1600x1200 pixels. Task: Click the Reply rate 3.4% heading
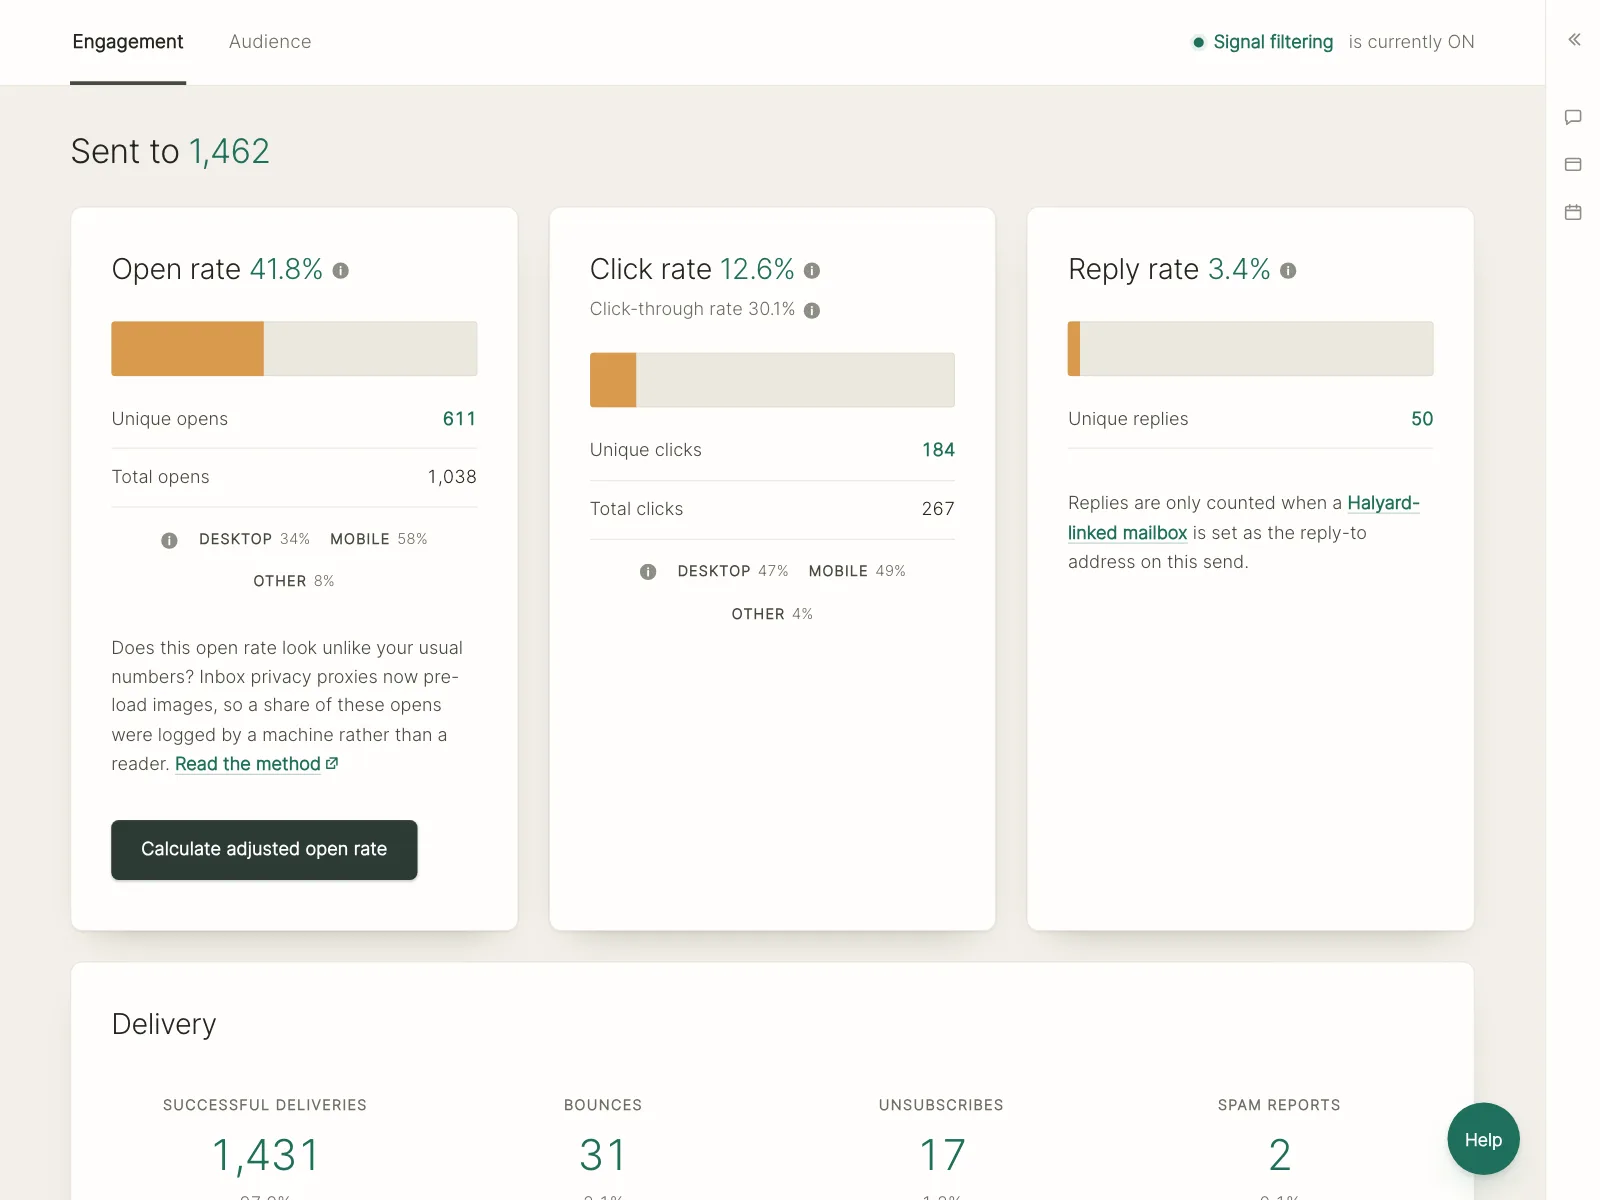point(1169,269)
